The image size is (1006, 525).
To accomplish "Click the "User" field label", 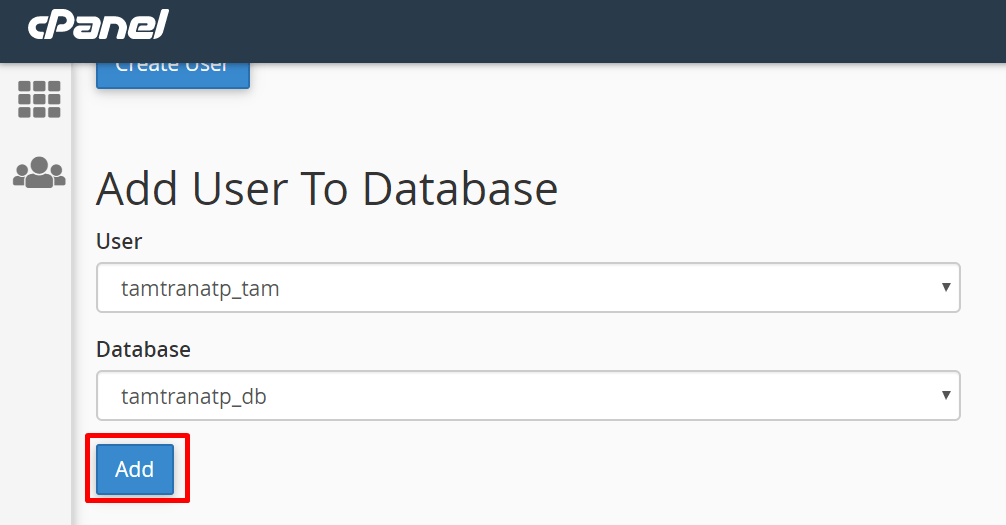I will click(x=119, y=241).
